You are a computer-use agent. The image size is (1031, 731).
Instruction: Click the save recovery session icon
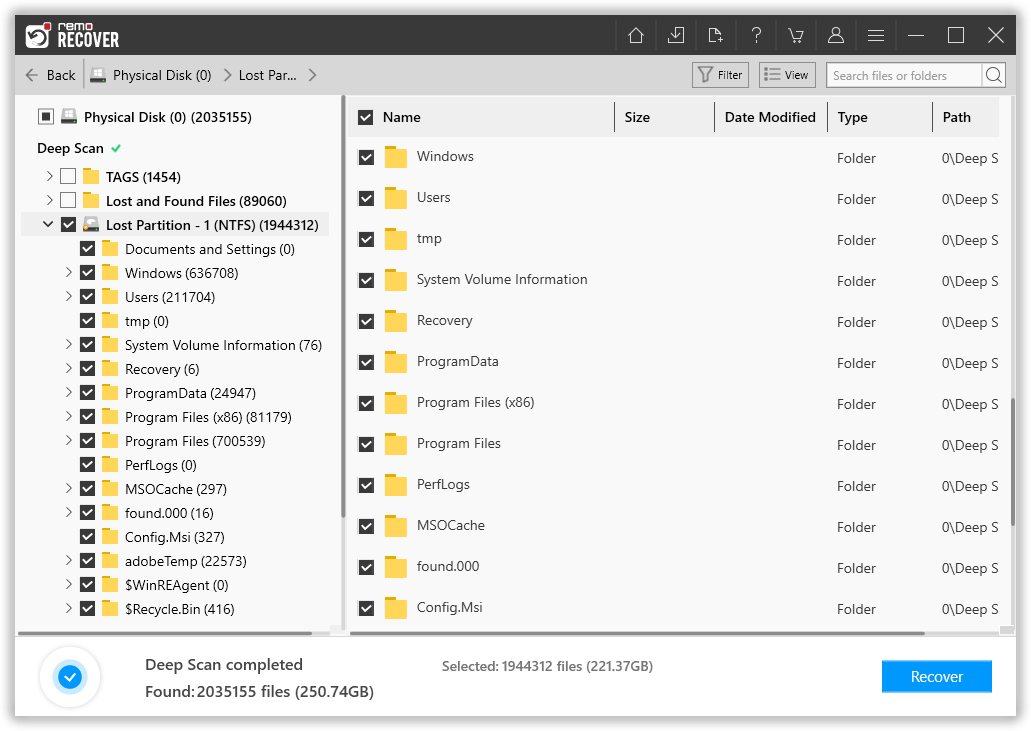tap(676, 34)
